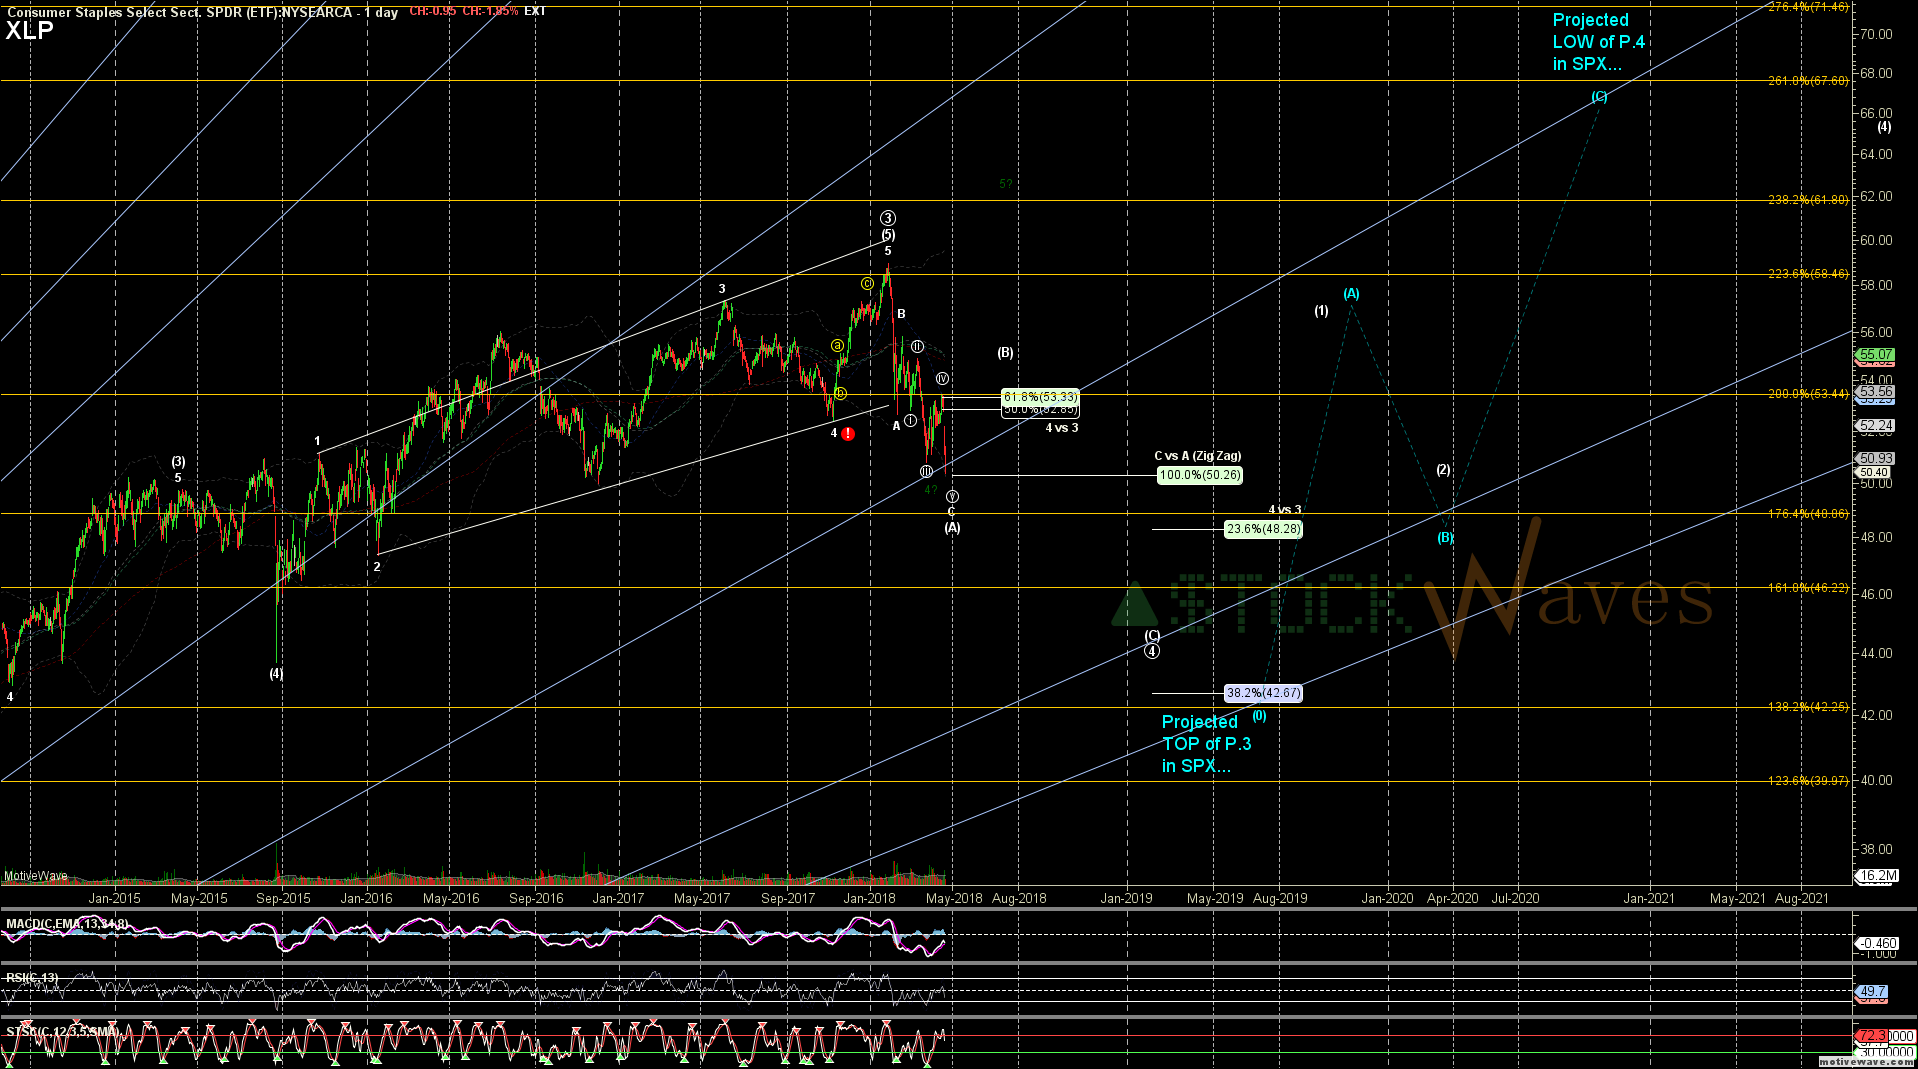Select the 200.0%(53.44) Fibonacci level label
This screenshot has width=1918, height=1069.
click(1809, 394)
